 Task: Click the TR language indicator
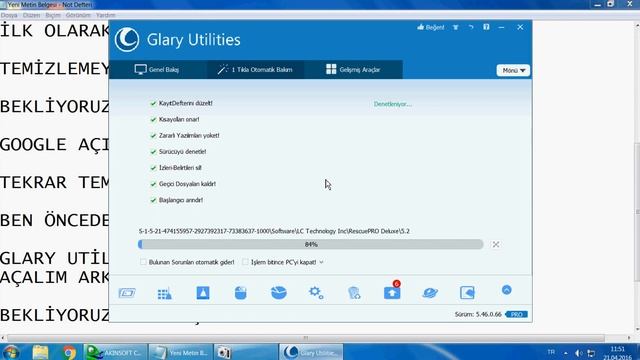click(551, 352)
